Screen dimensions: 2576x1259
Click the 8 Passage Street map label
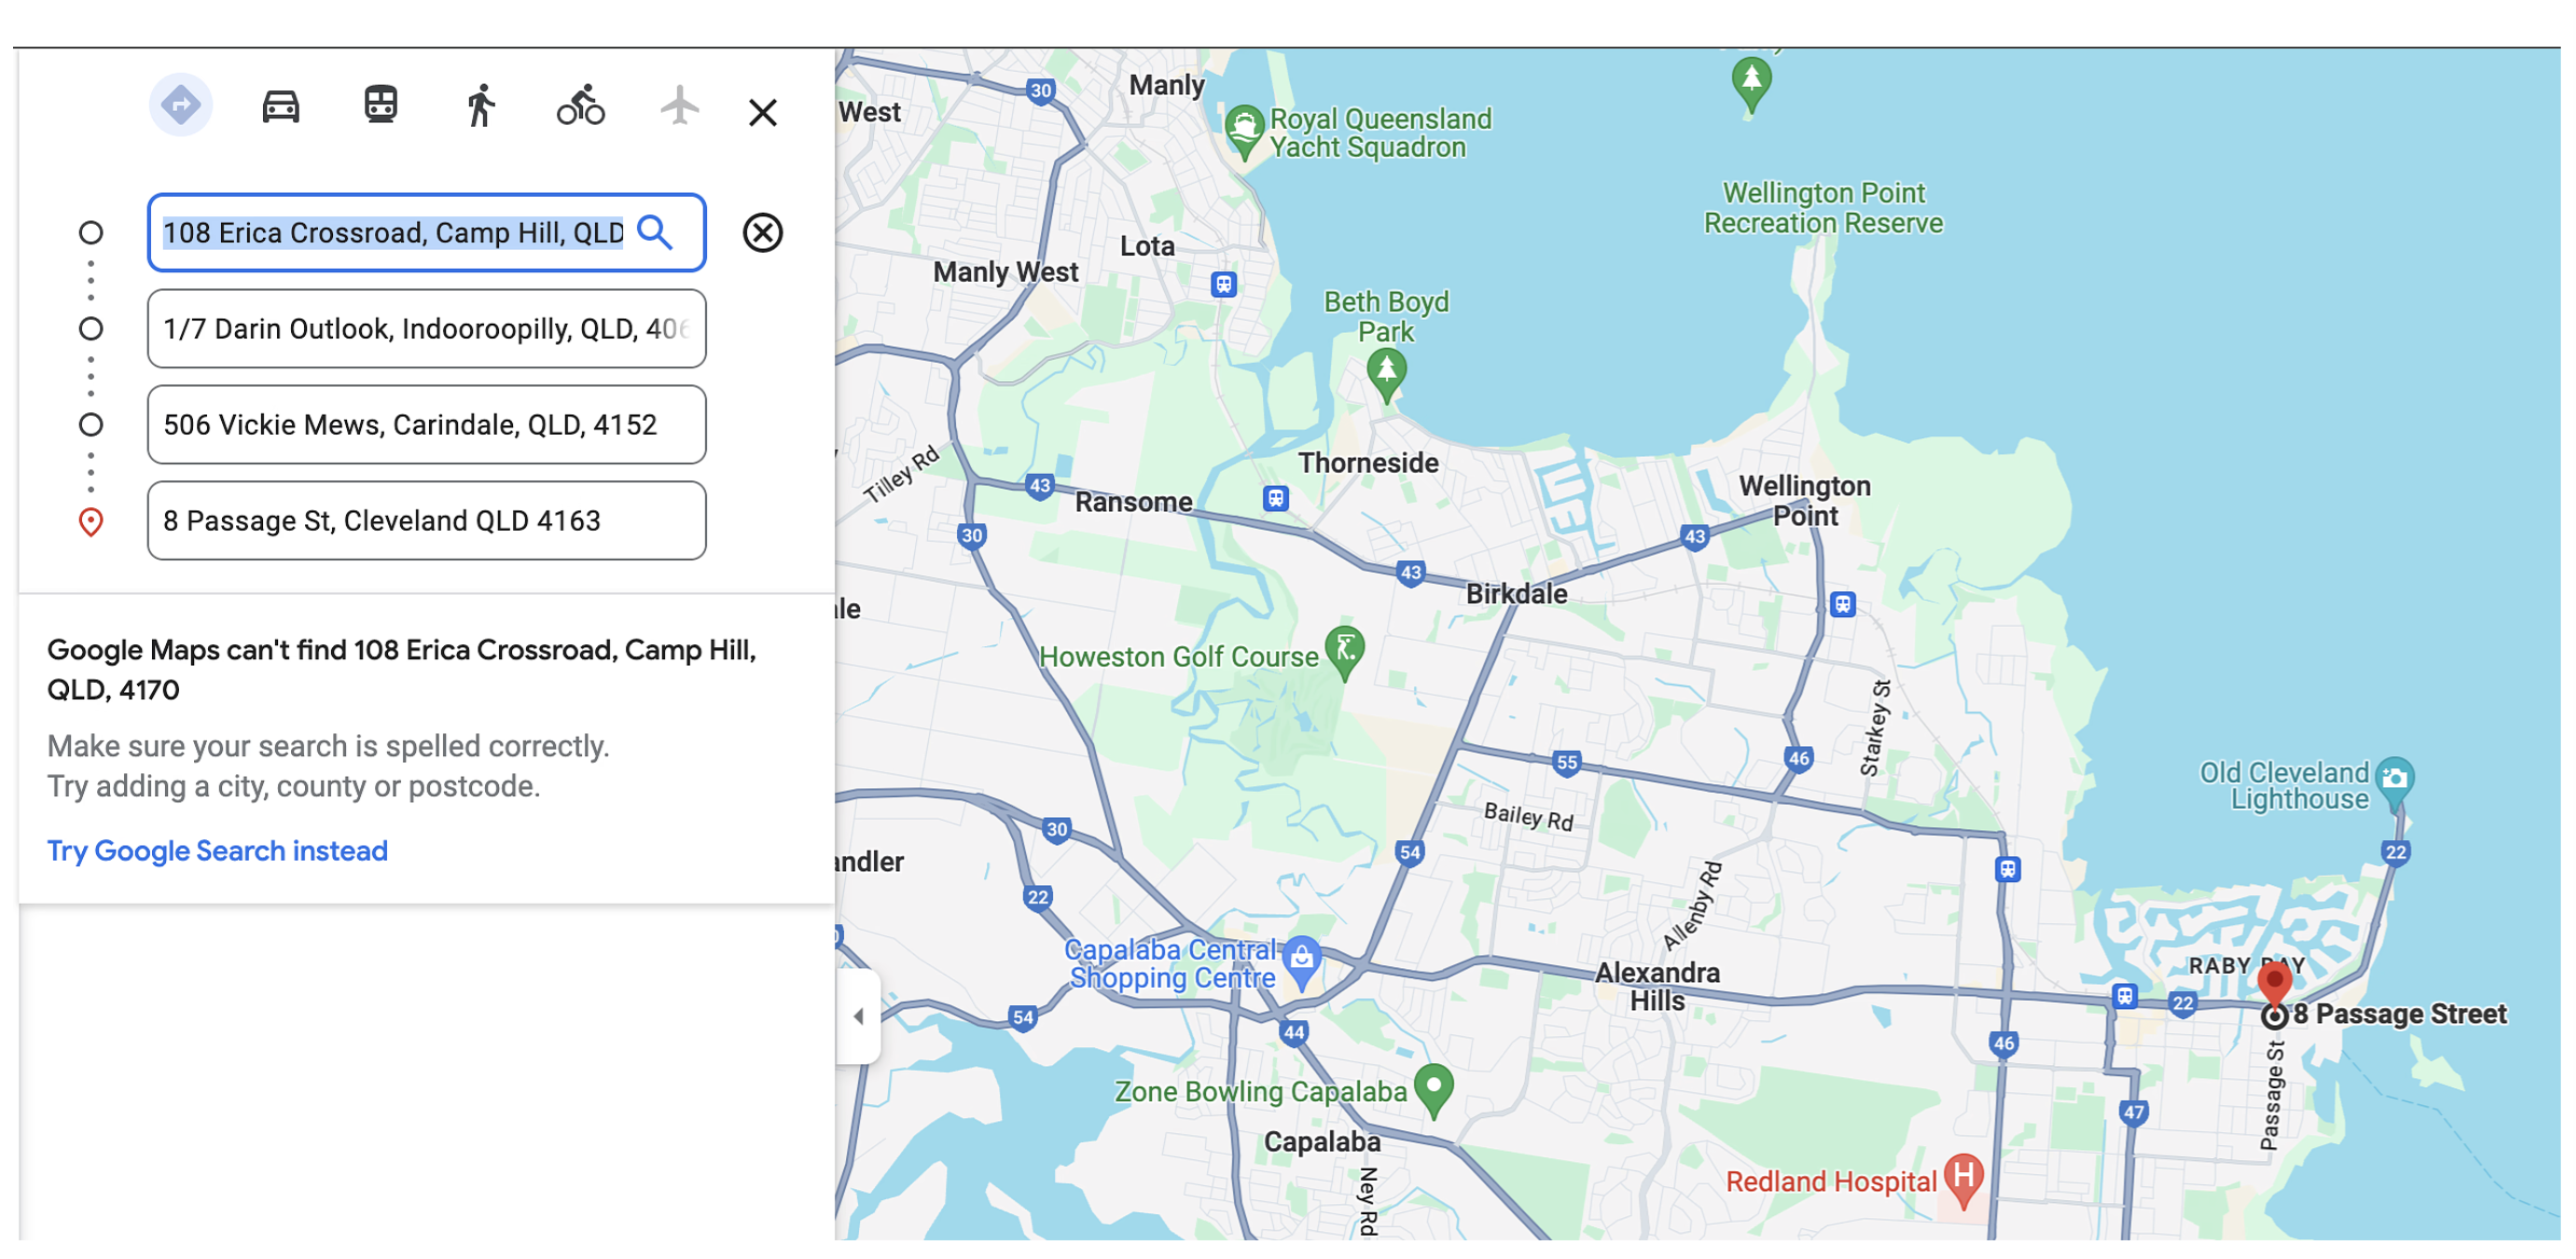point(2399,1014)
